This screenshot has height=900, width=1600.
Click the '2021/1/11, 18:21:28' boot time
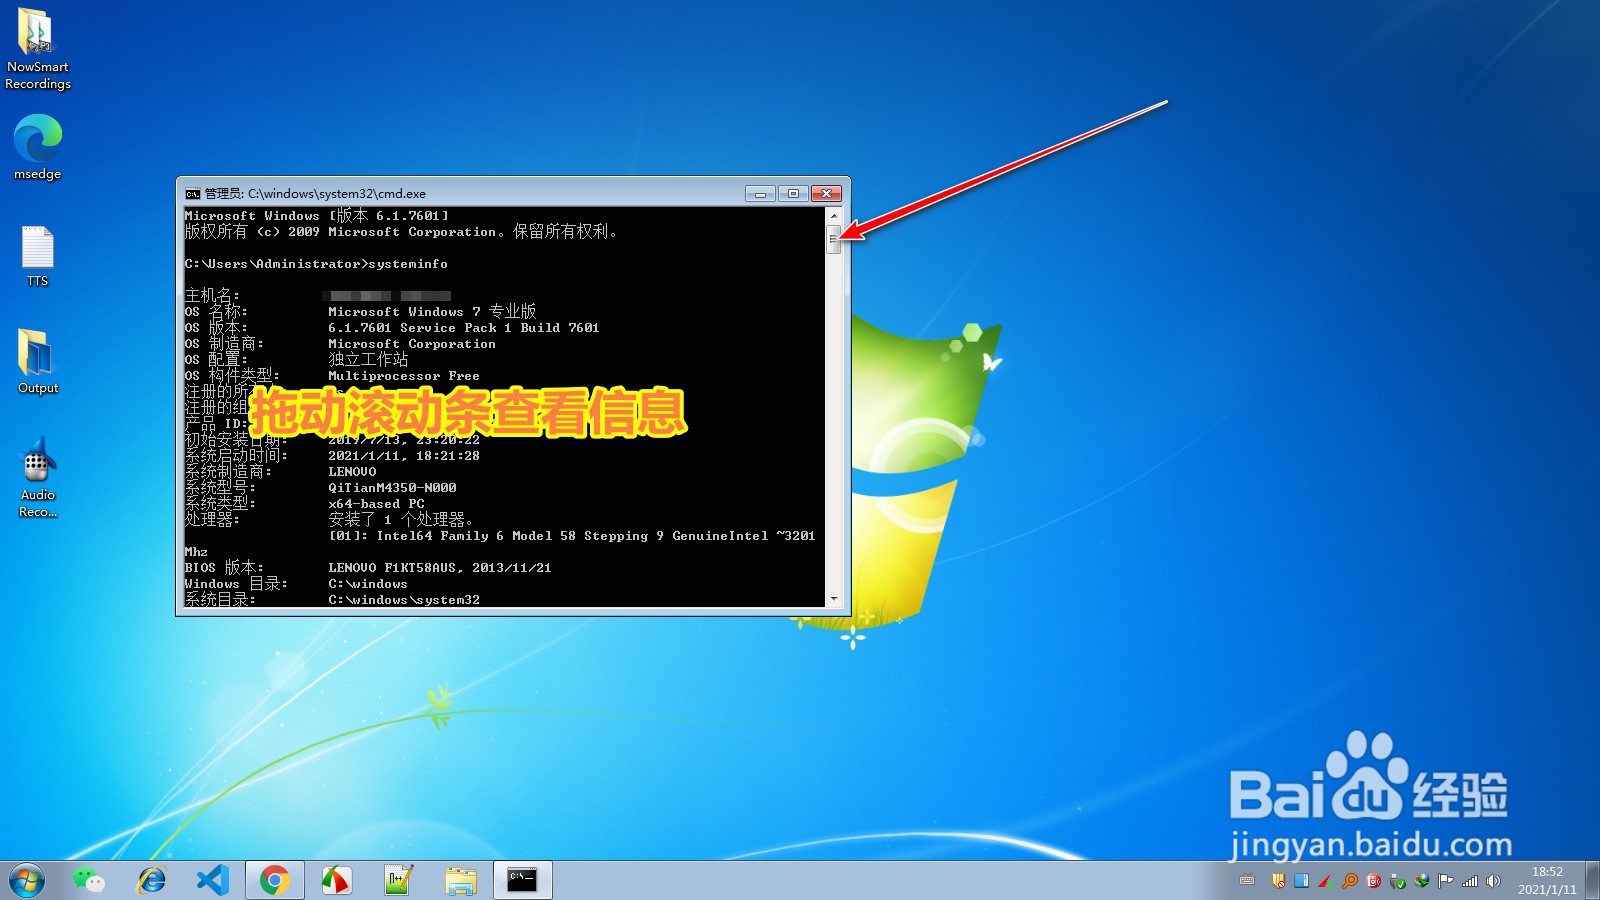404,456
